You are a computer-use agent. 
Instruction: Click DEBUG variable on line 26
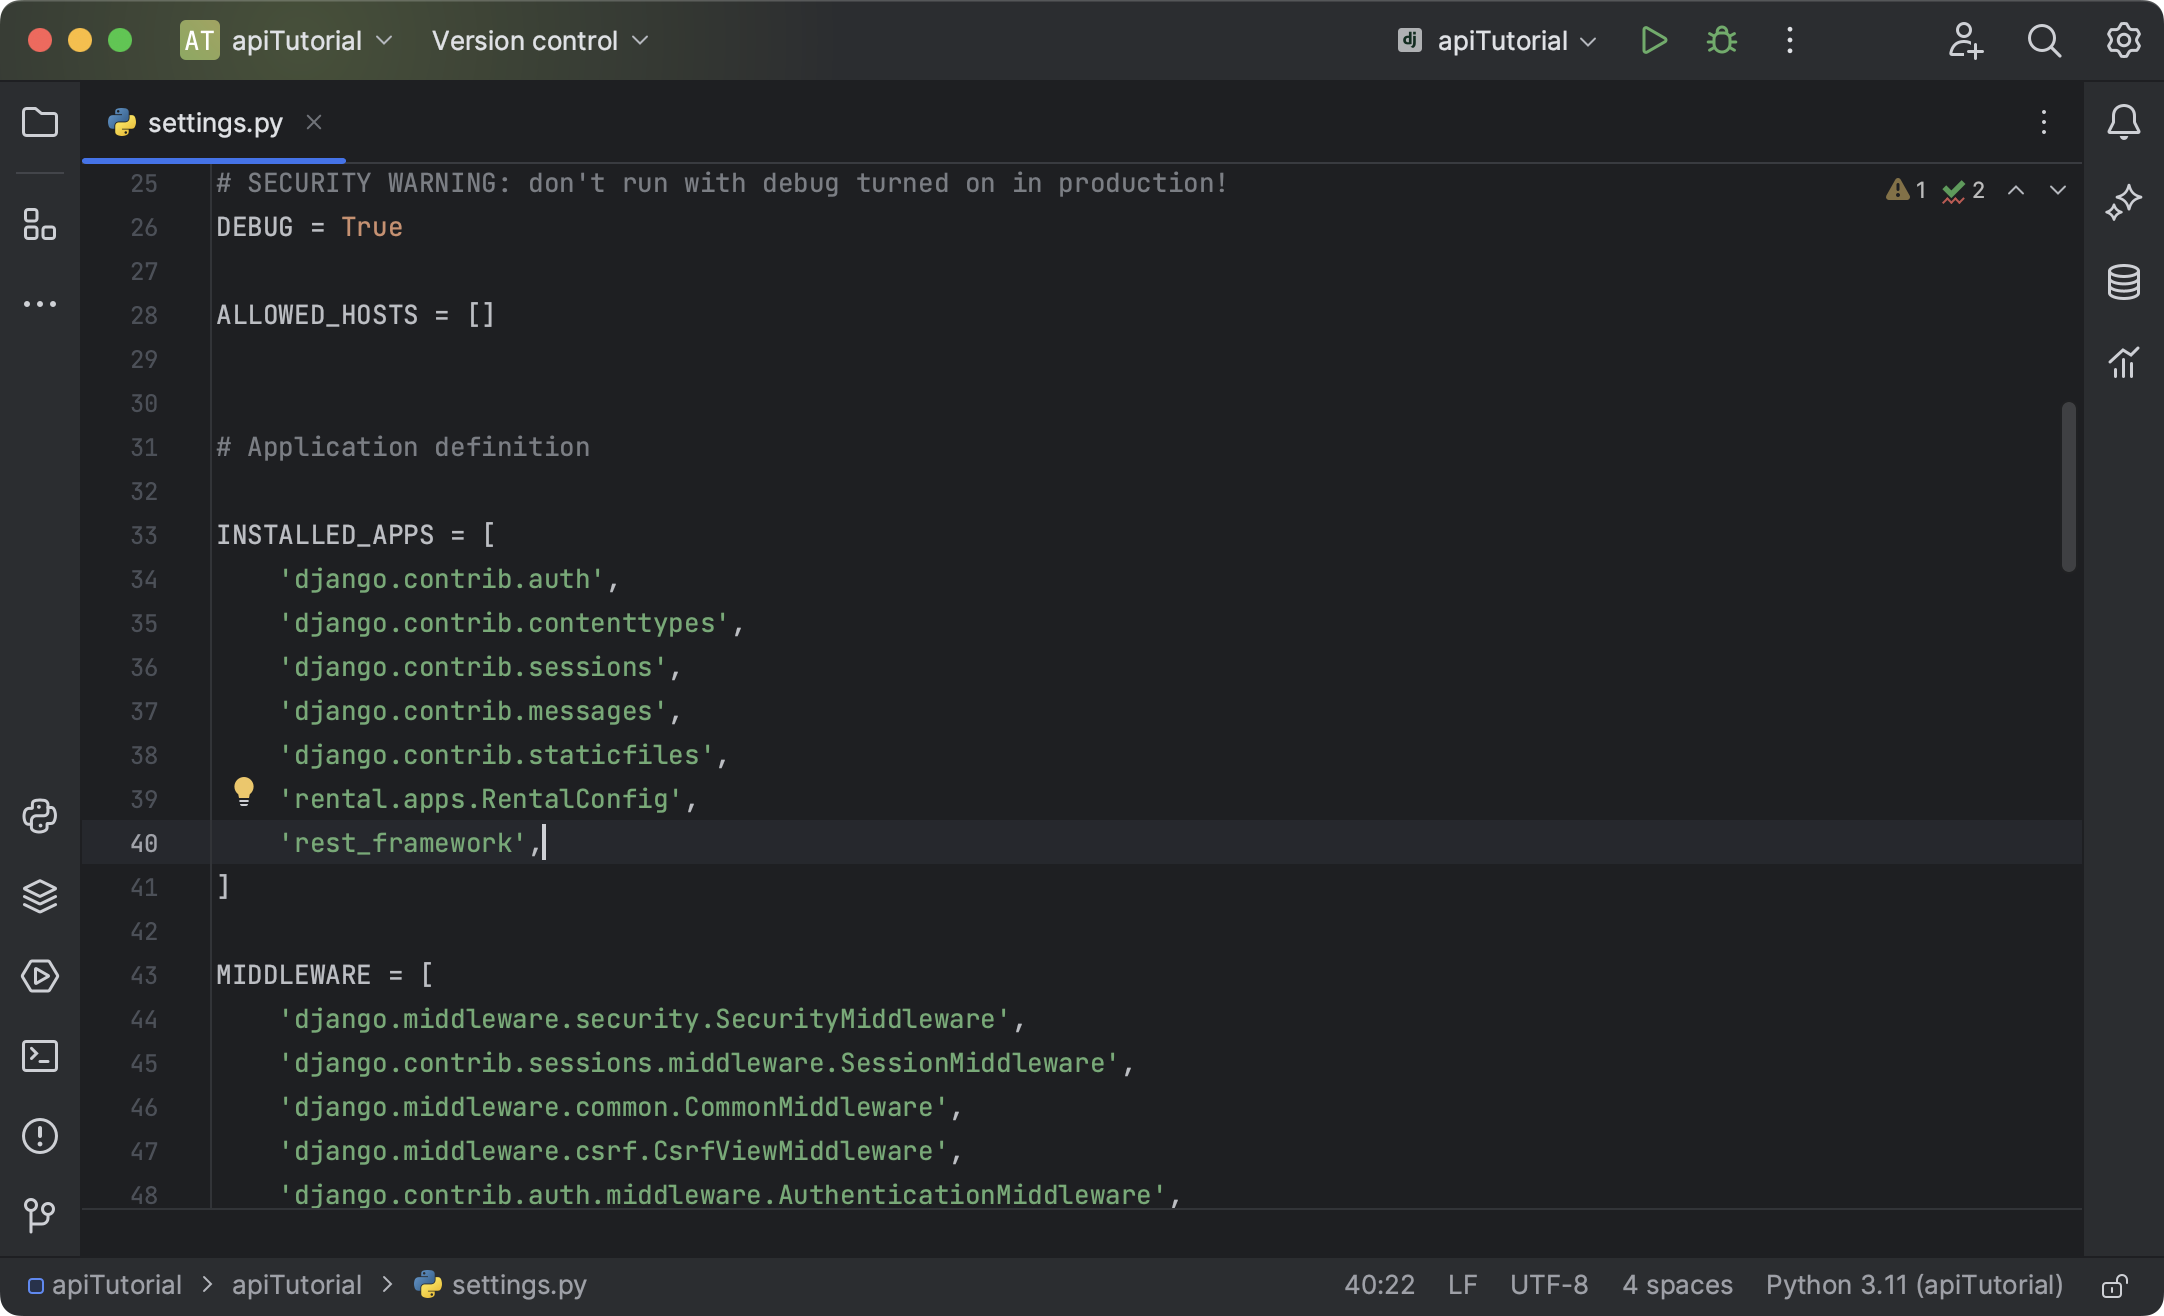tap(255, 227)
